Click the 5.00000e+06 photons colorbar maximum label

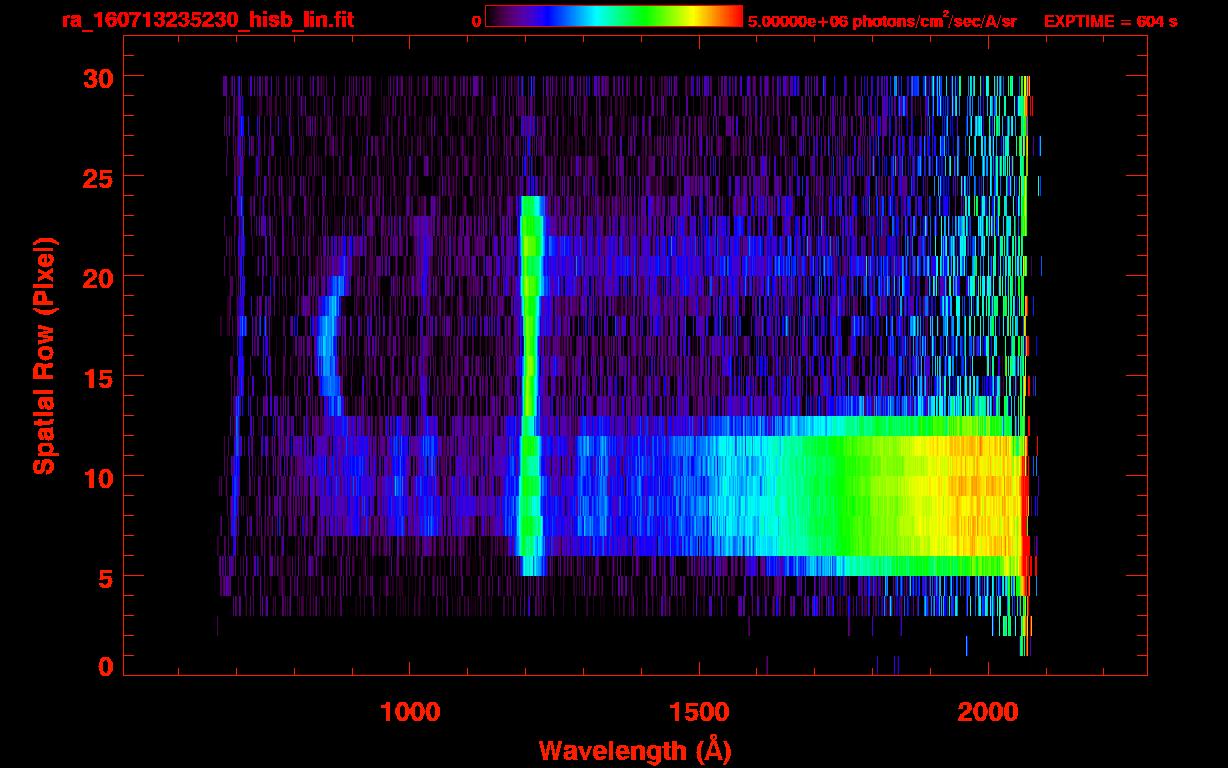(x=881, y=21)
